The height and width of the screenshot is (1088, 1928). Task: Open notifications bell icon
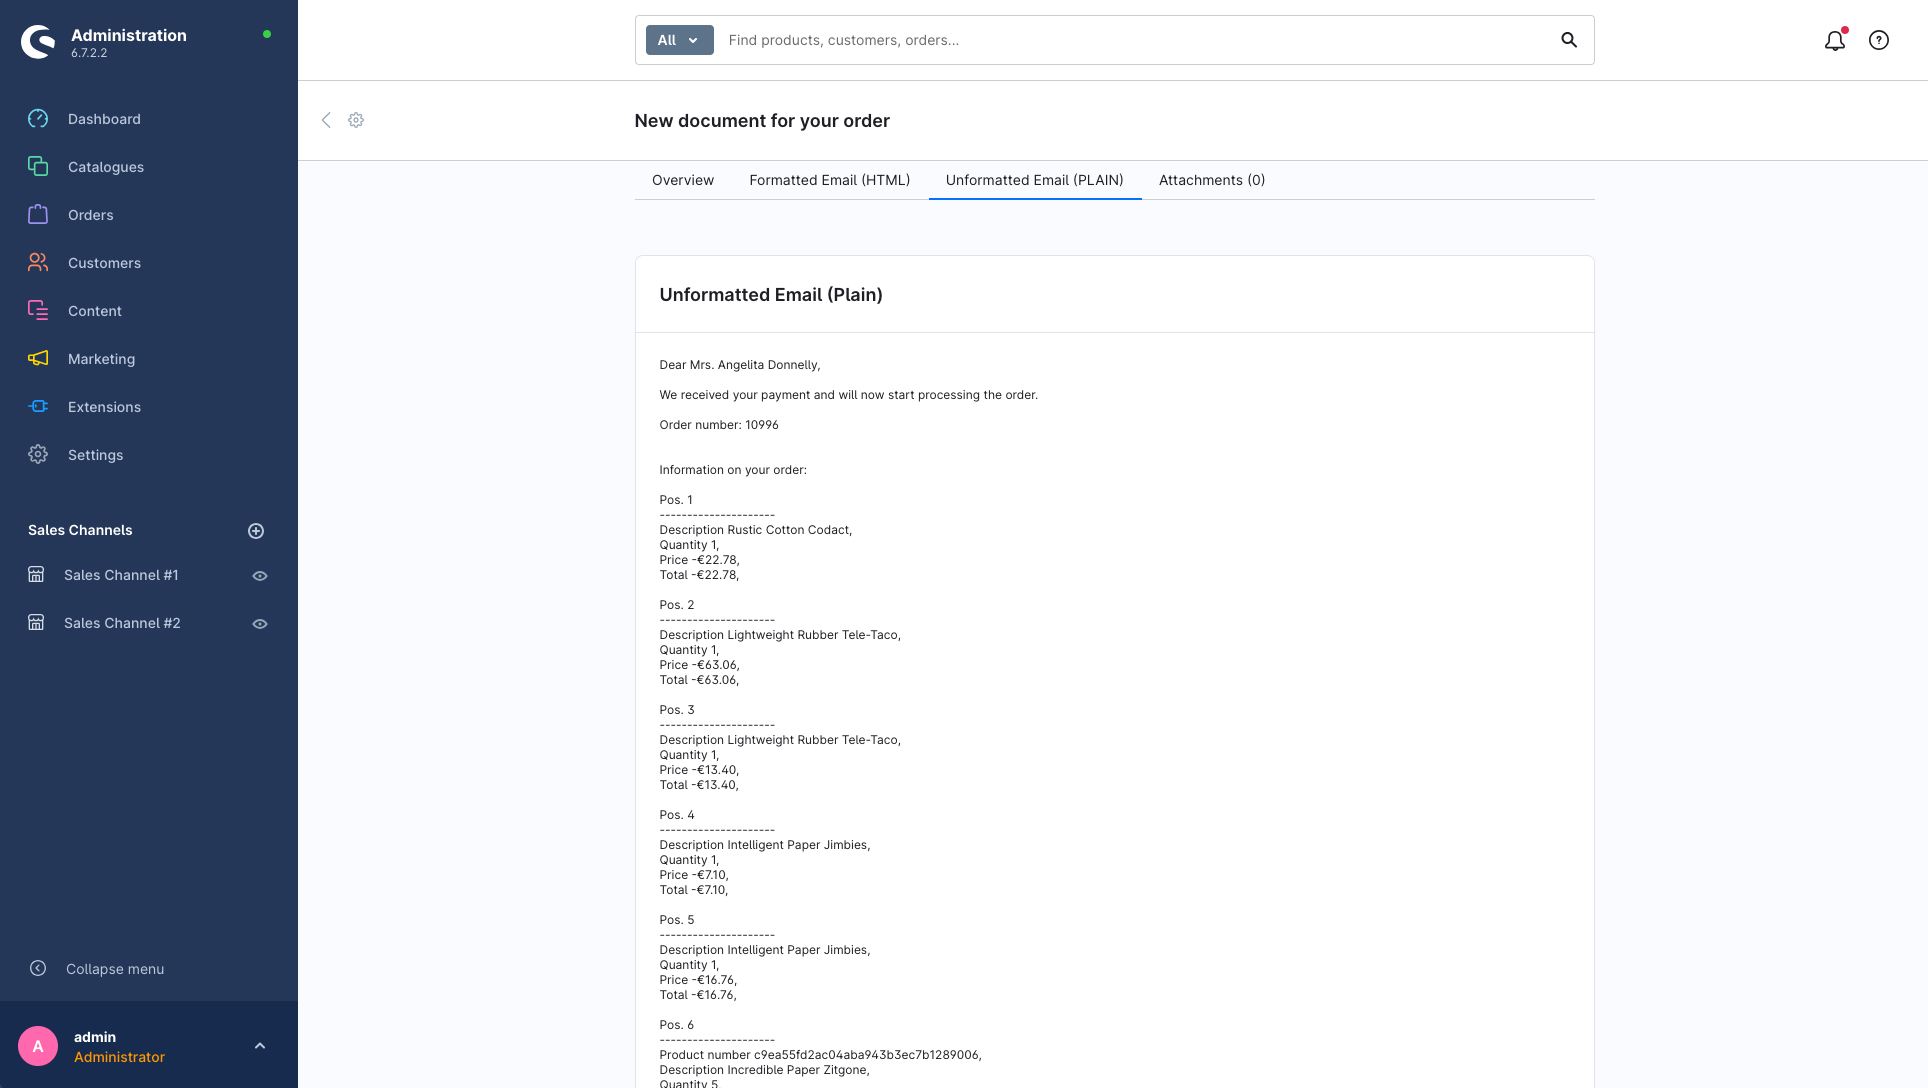[1834, 41]
